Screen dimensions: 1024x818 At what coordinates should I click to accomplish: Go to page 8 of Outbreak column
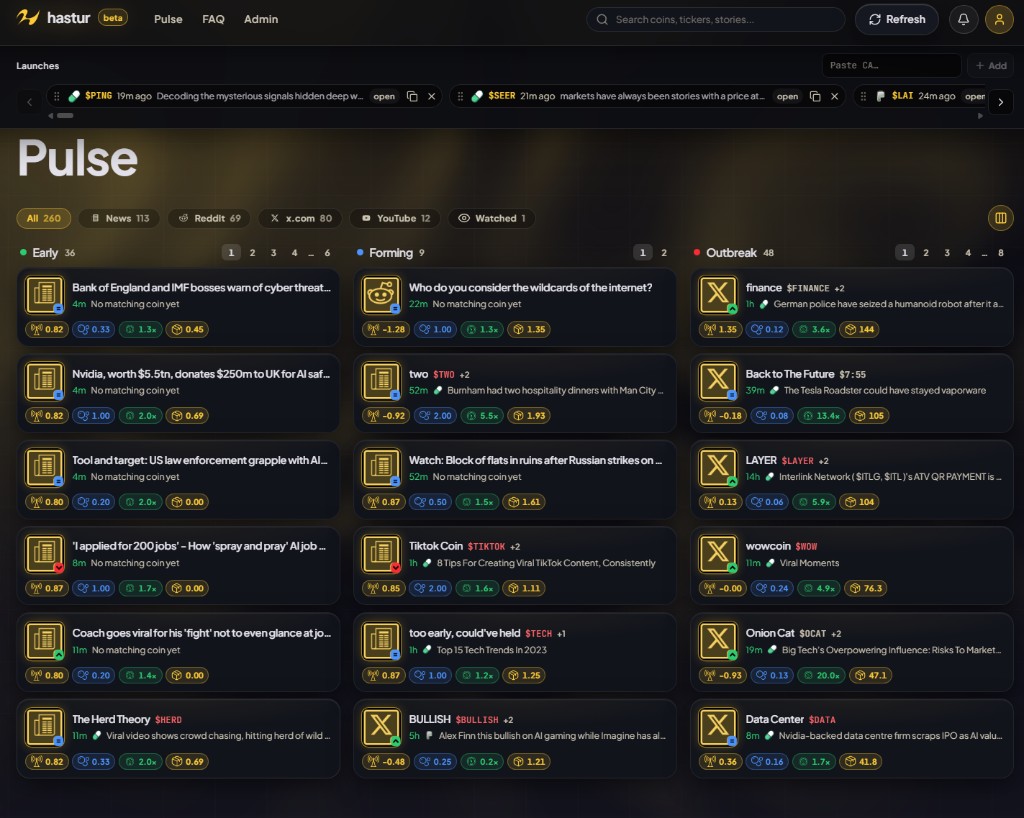pos(1000,253)
